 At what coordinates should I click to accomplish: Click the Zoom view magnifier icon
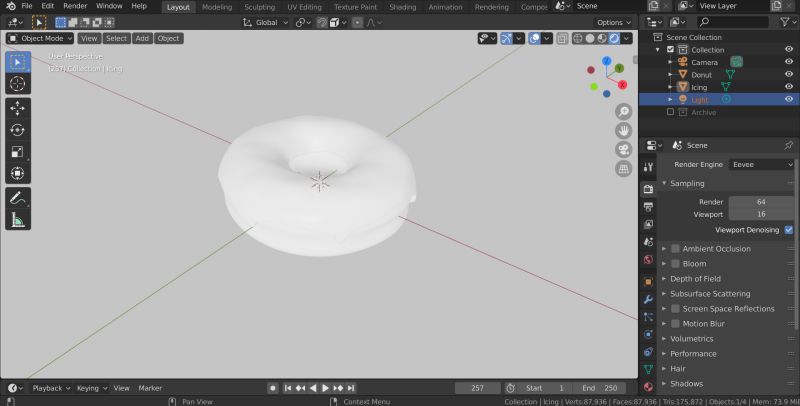tap(623, 112)
